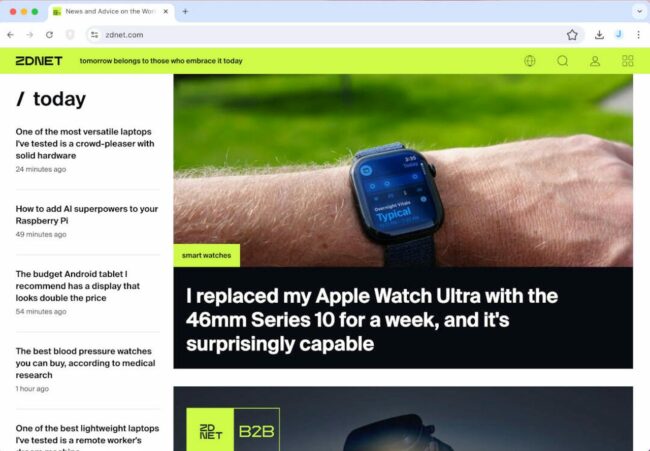Go back using the back arrow
Viewport: 650px width, 451px height.
coord(10,35)
